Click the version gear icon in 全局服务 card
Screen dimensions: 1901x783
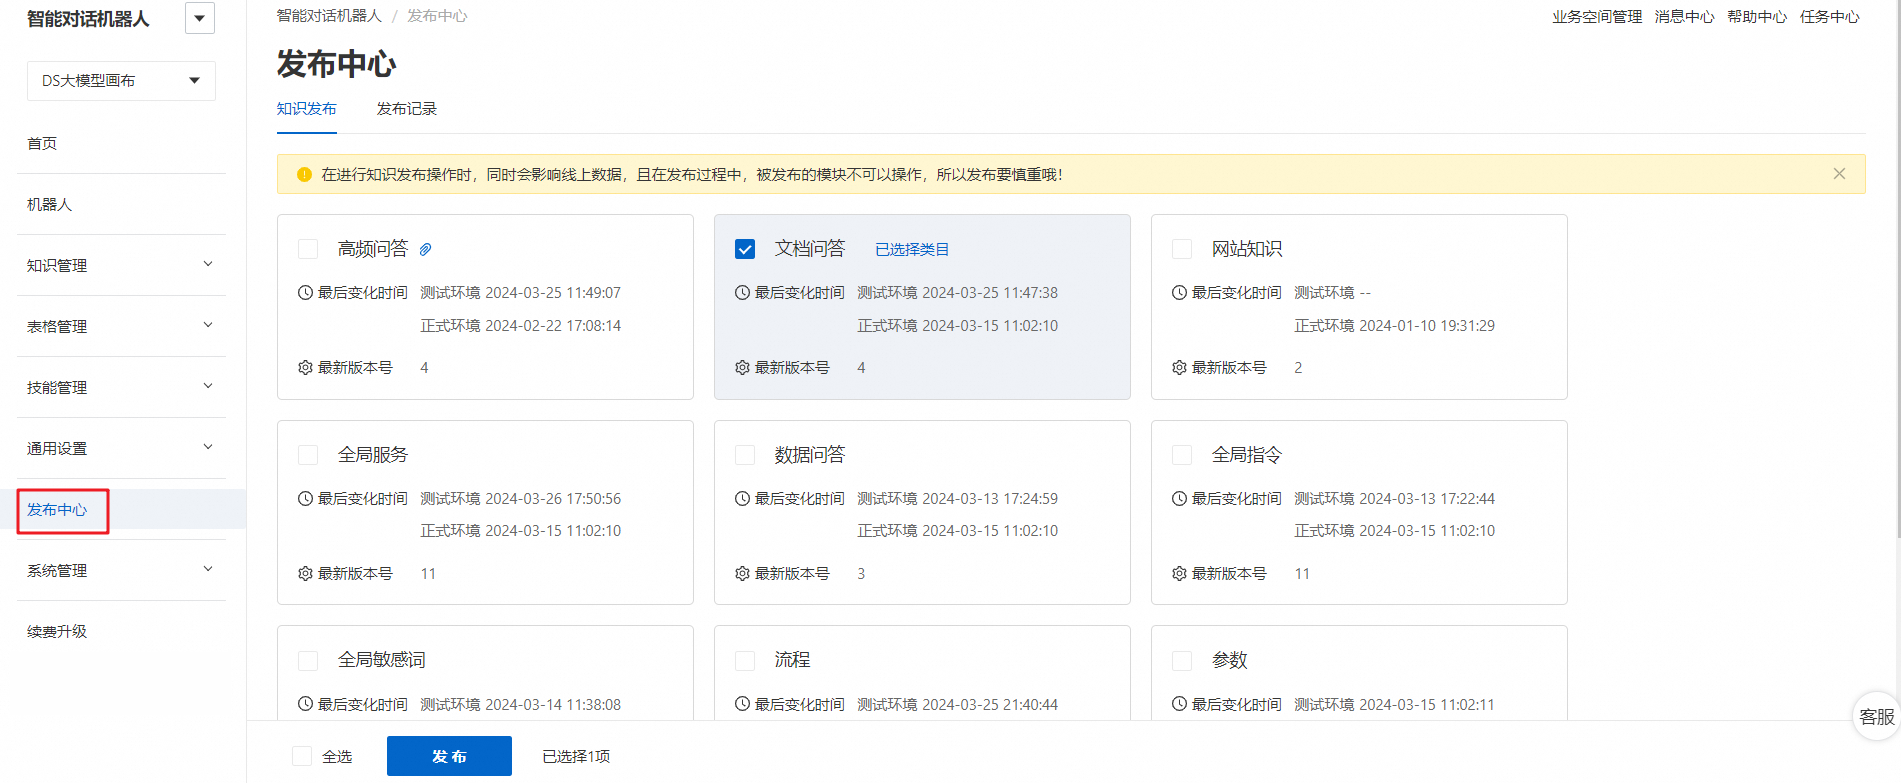(306, 574)
